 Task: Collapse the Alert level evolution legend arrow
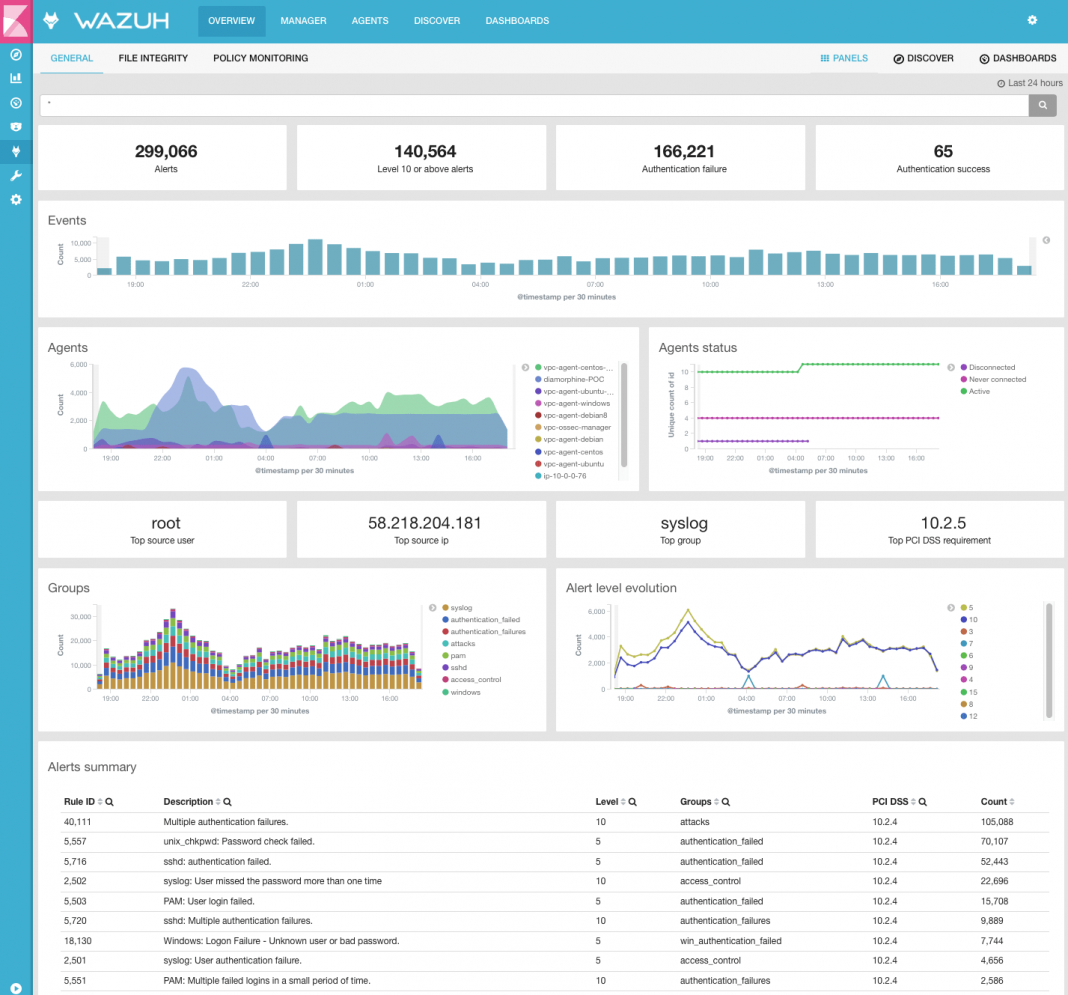click(950, 608)
